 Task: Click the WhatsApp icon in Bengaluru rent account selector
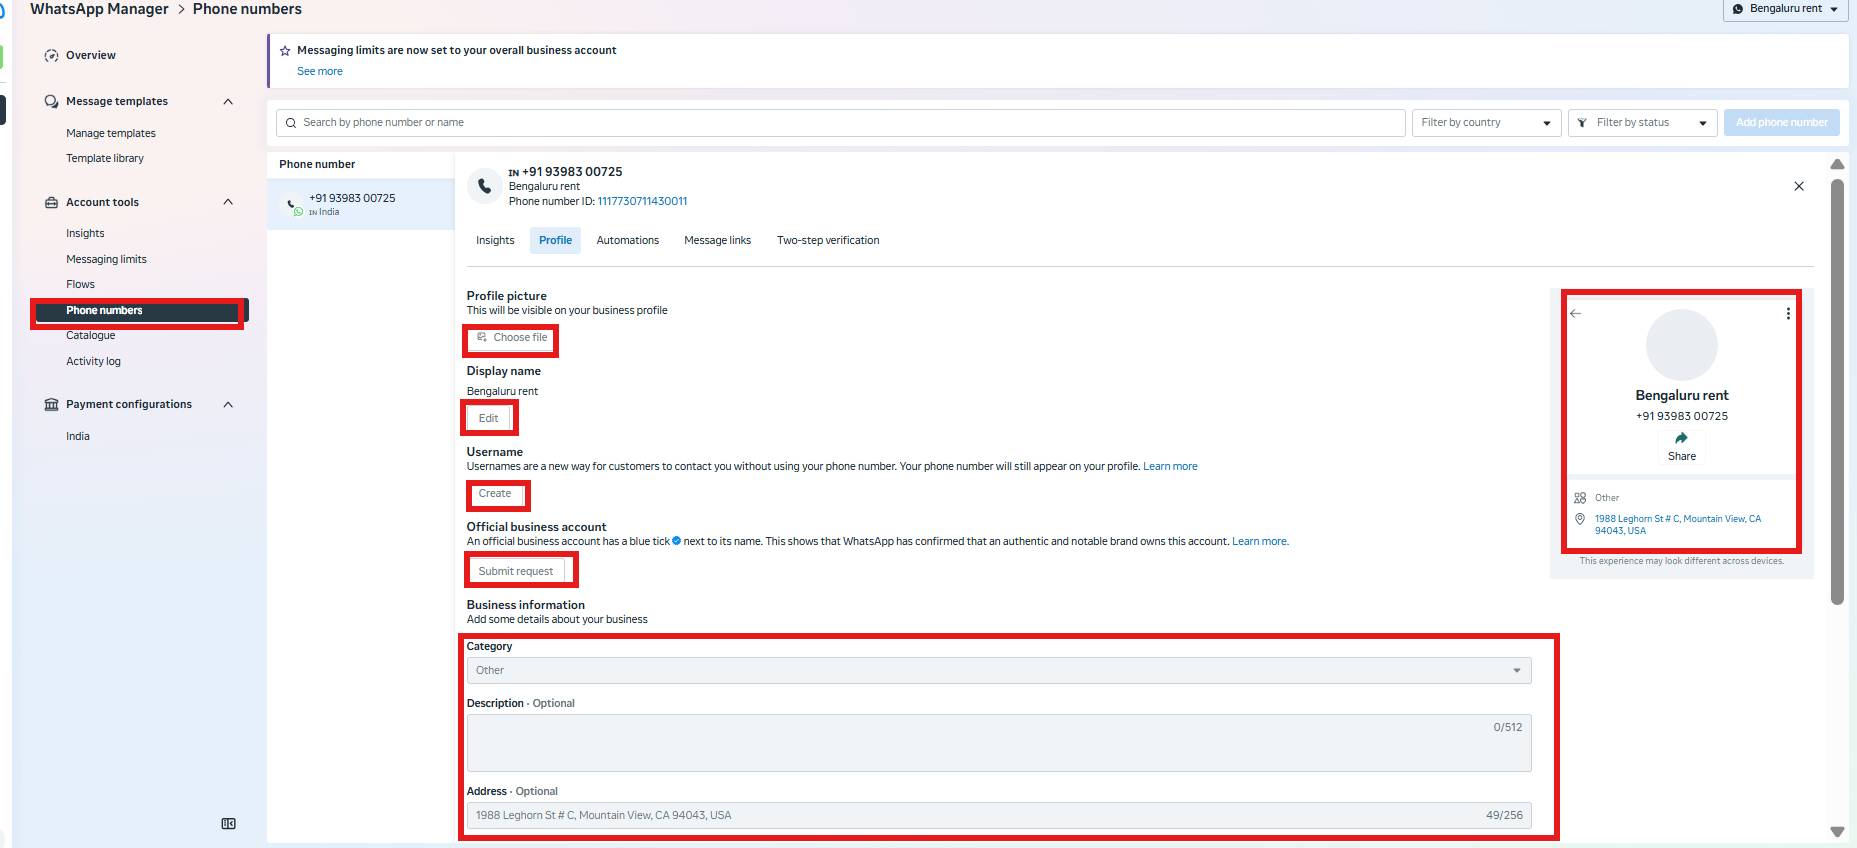click(1738, 9)
